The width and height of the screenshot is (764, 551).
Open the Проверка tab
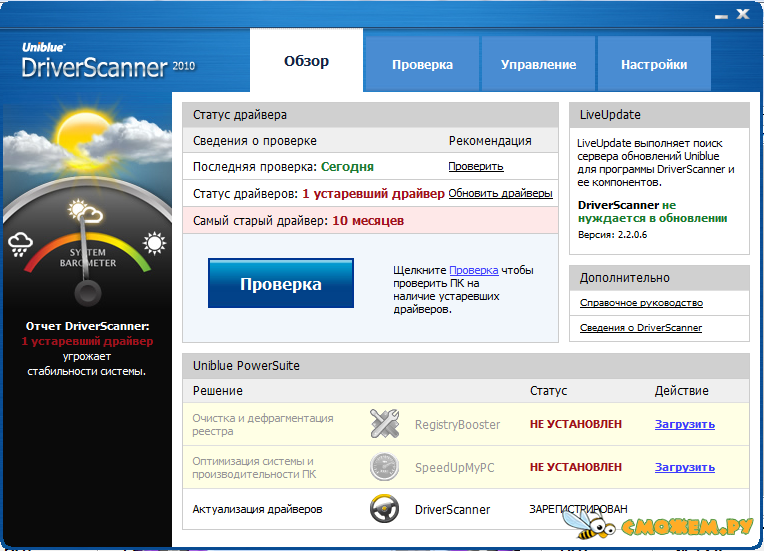[x=422, y=64]
